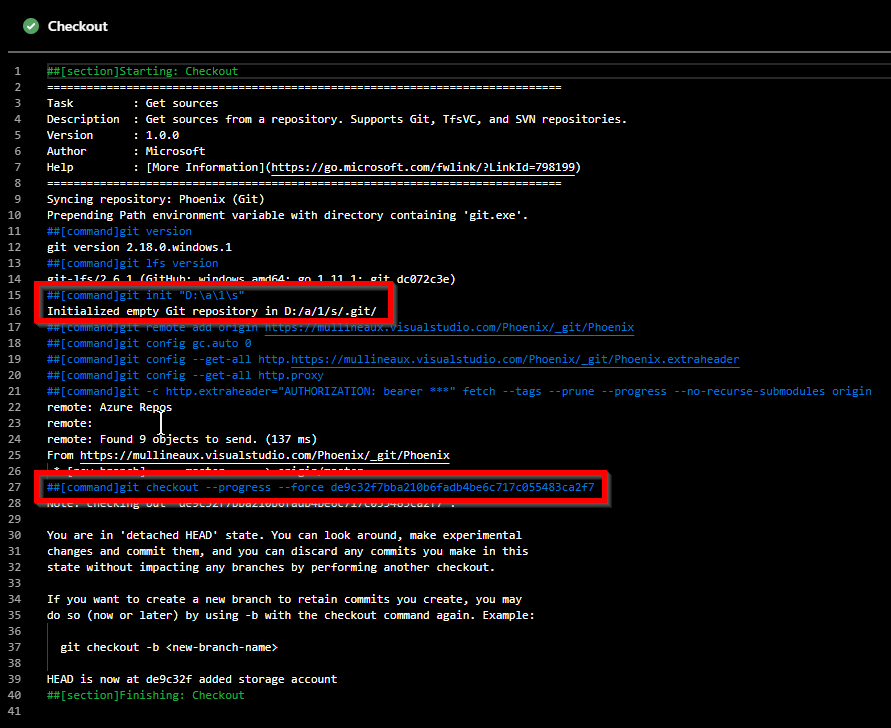
Task: Select the "Finishing: Checkout" section line
Action: 145,695
